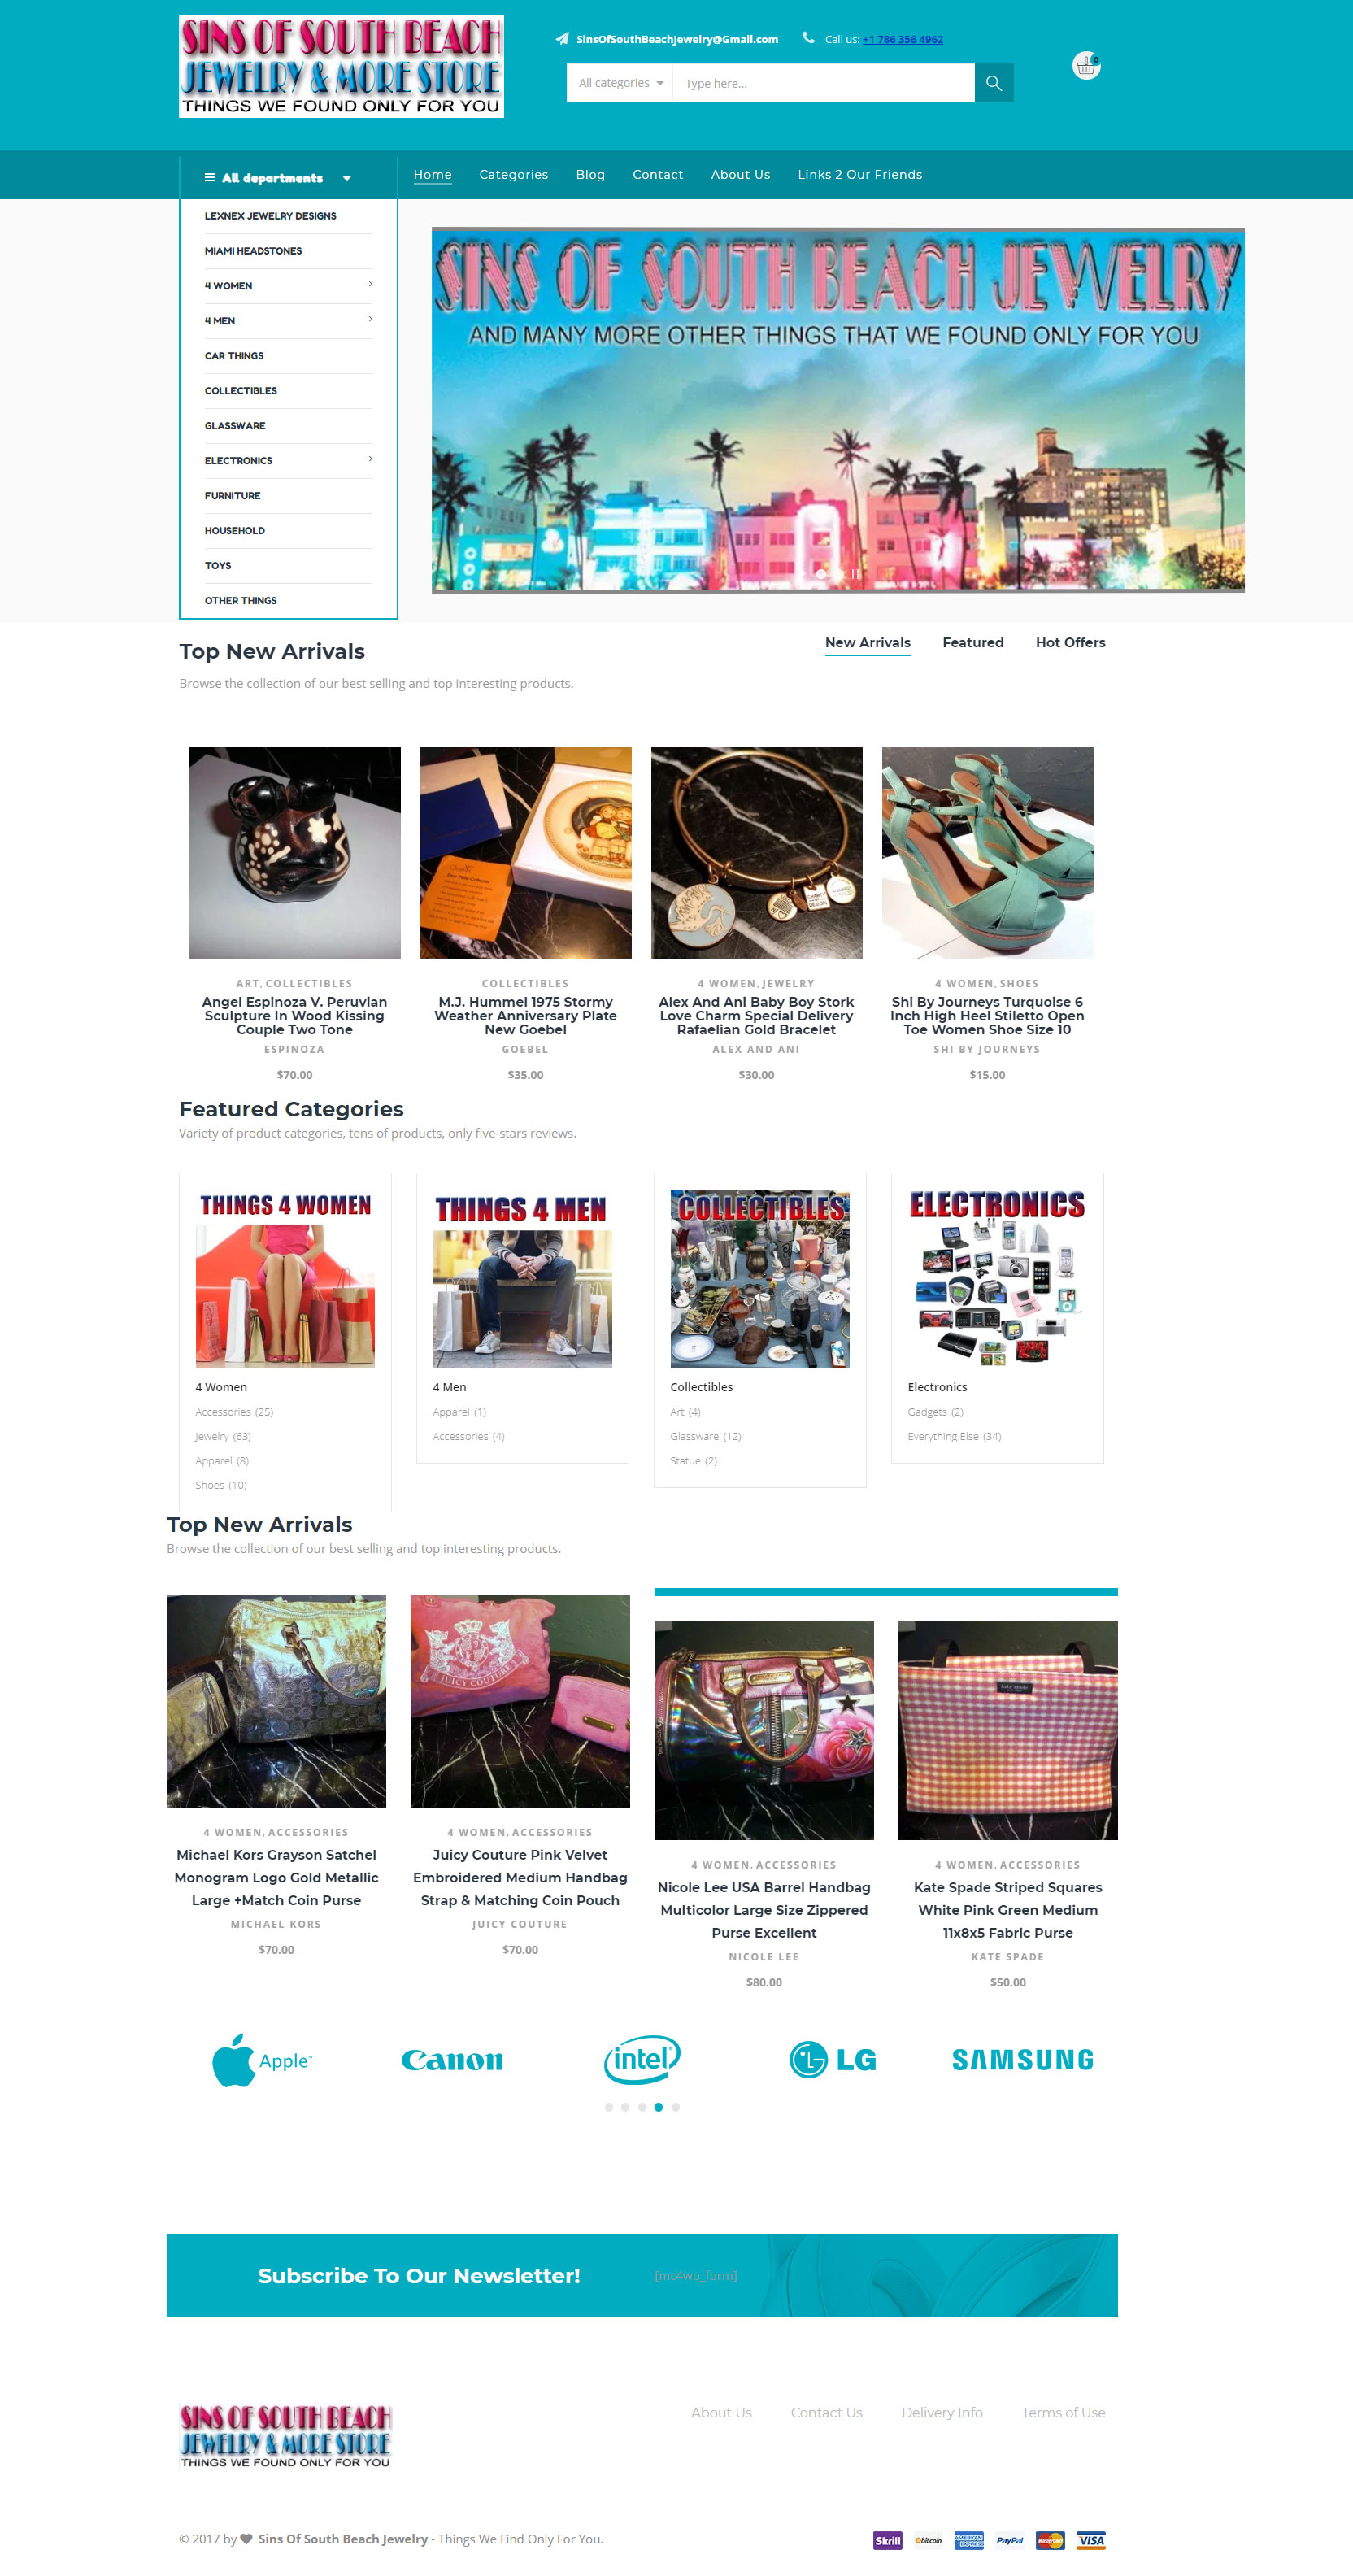Select the highlighted brand carousel dot
This screenshot has height=2576, width=1353.
(x=658, y=2107)
